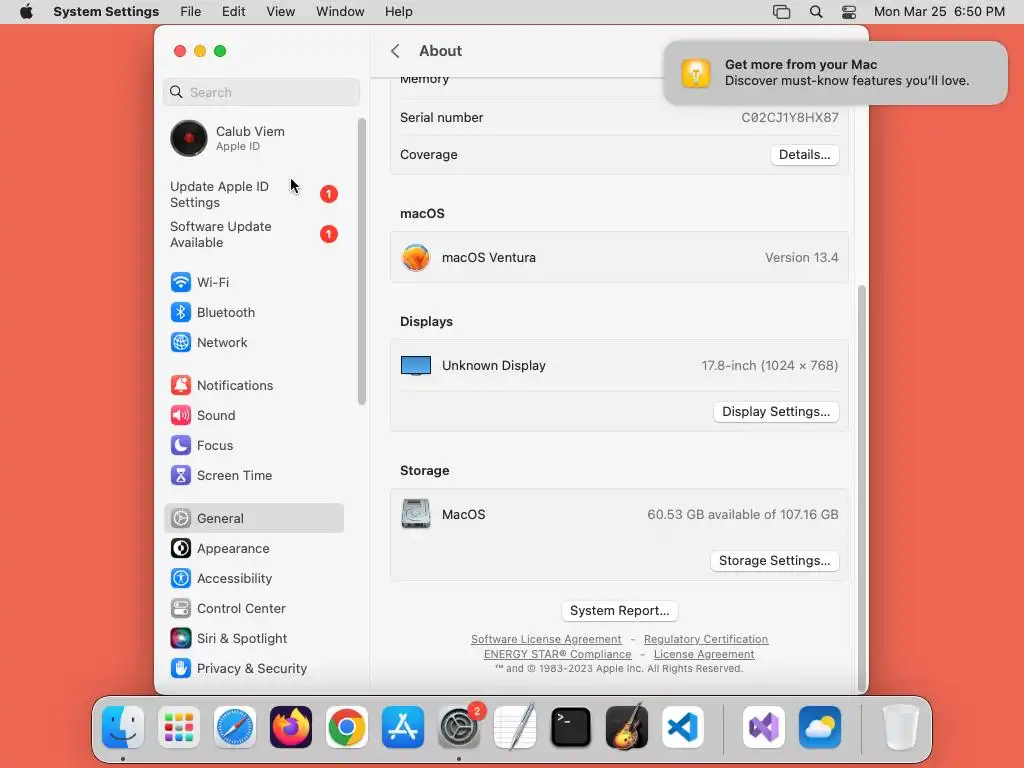Open Siri & Spotlight settings

(253, 639)
